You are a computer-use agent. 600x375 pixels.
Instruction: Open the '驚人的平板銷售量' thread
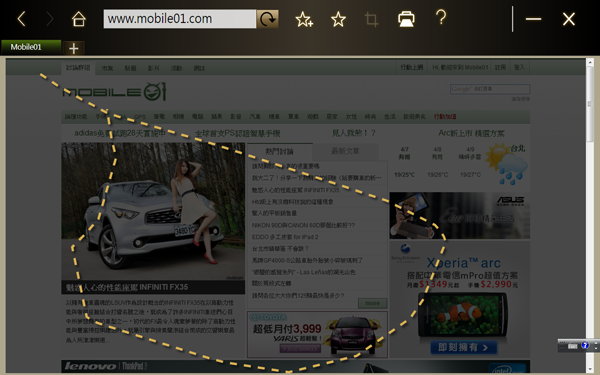(x=274, y=213)
